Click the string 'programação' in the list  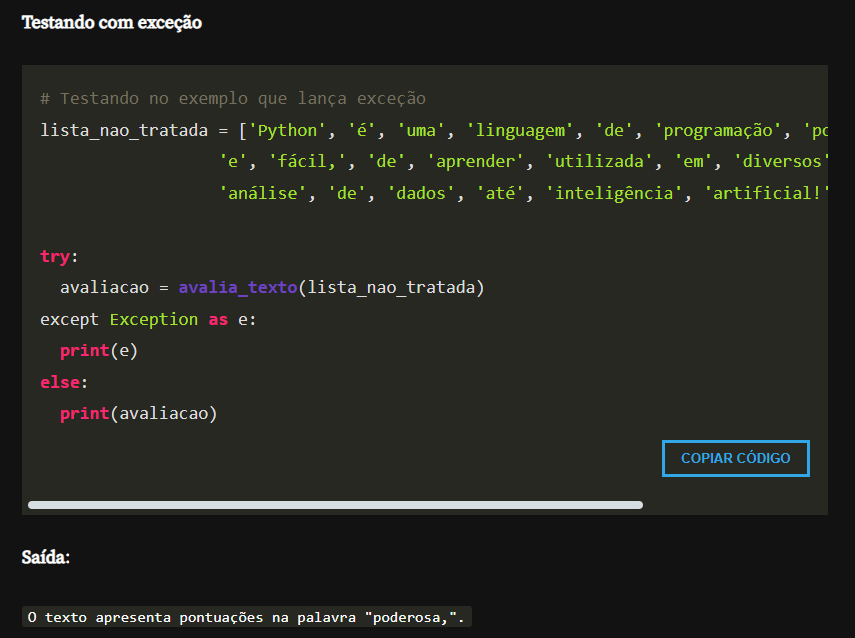(718, 131)
